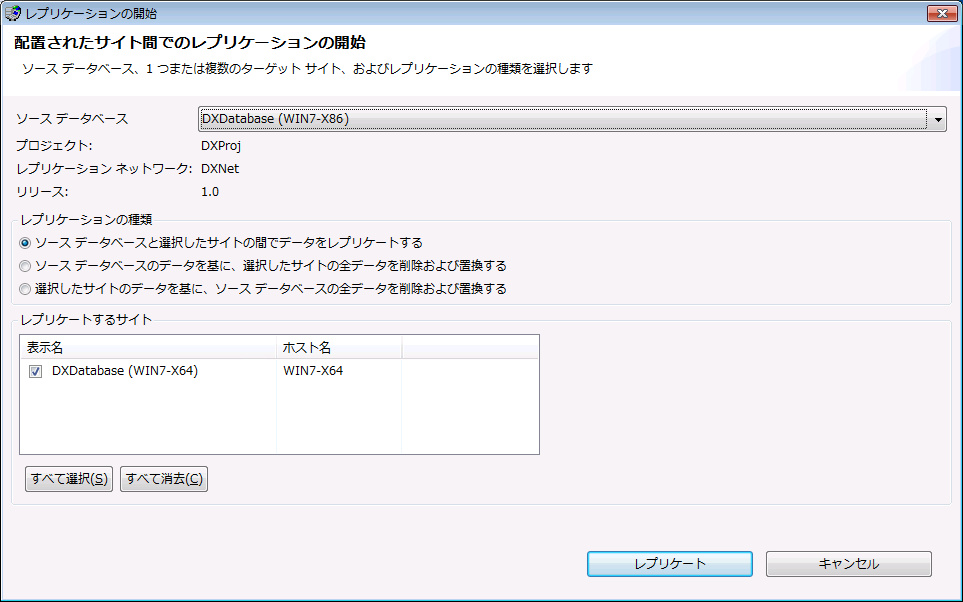Click the WIN7-X64 host name cell

tap(313, 371)
